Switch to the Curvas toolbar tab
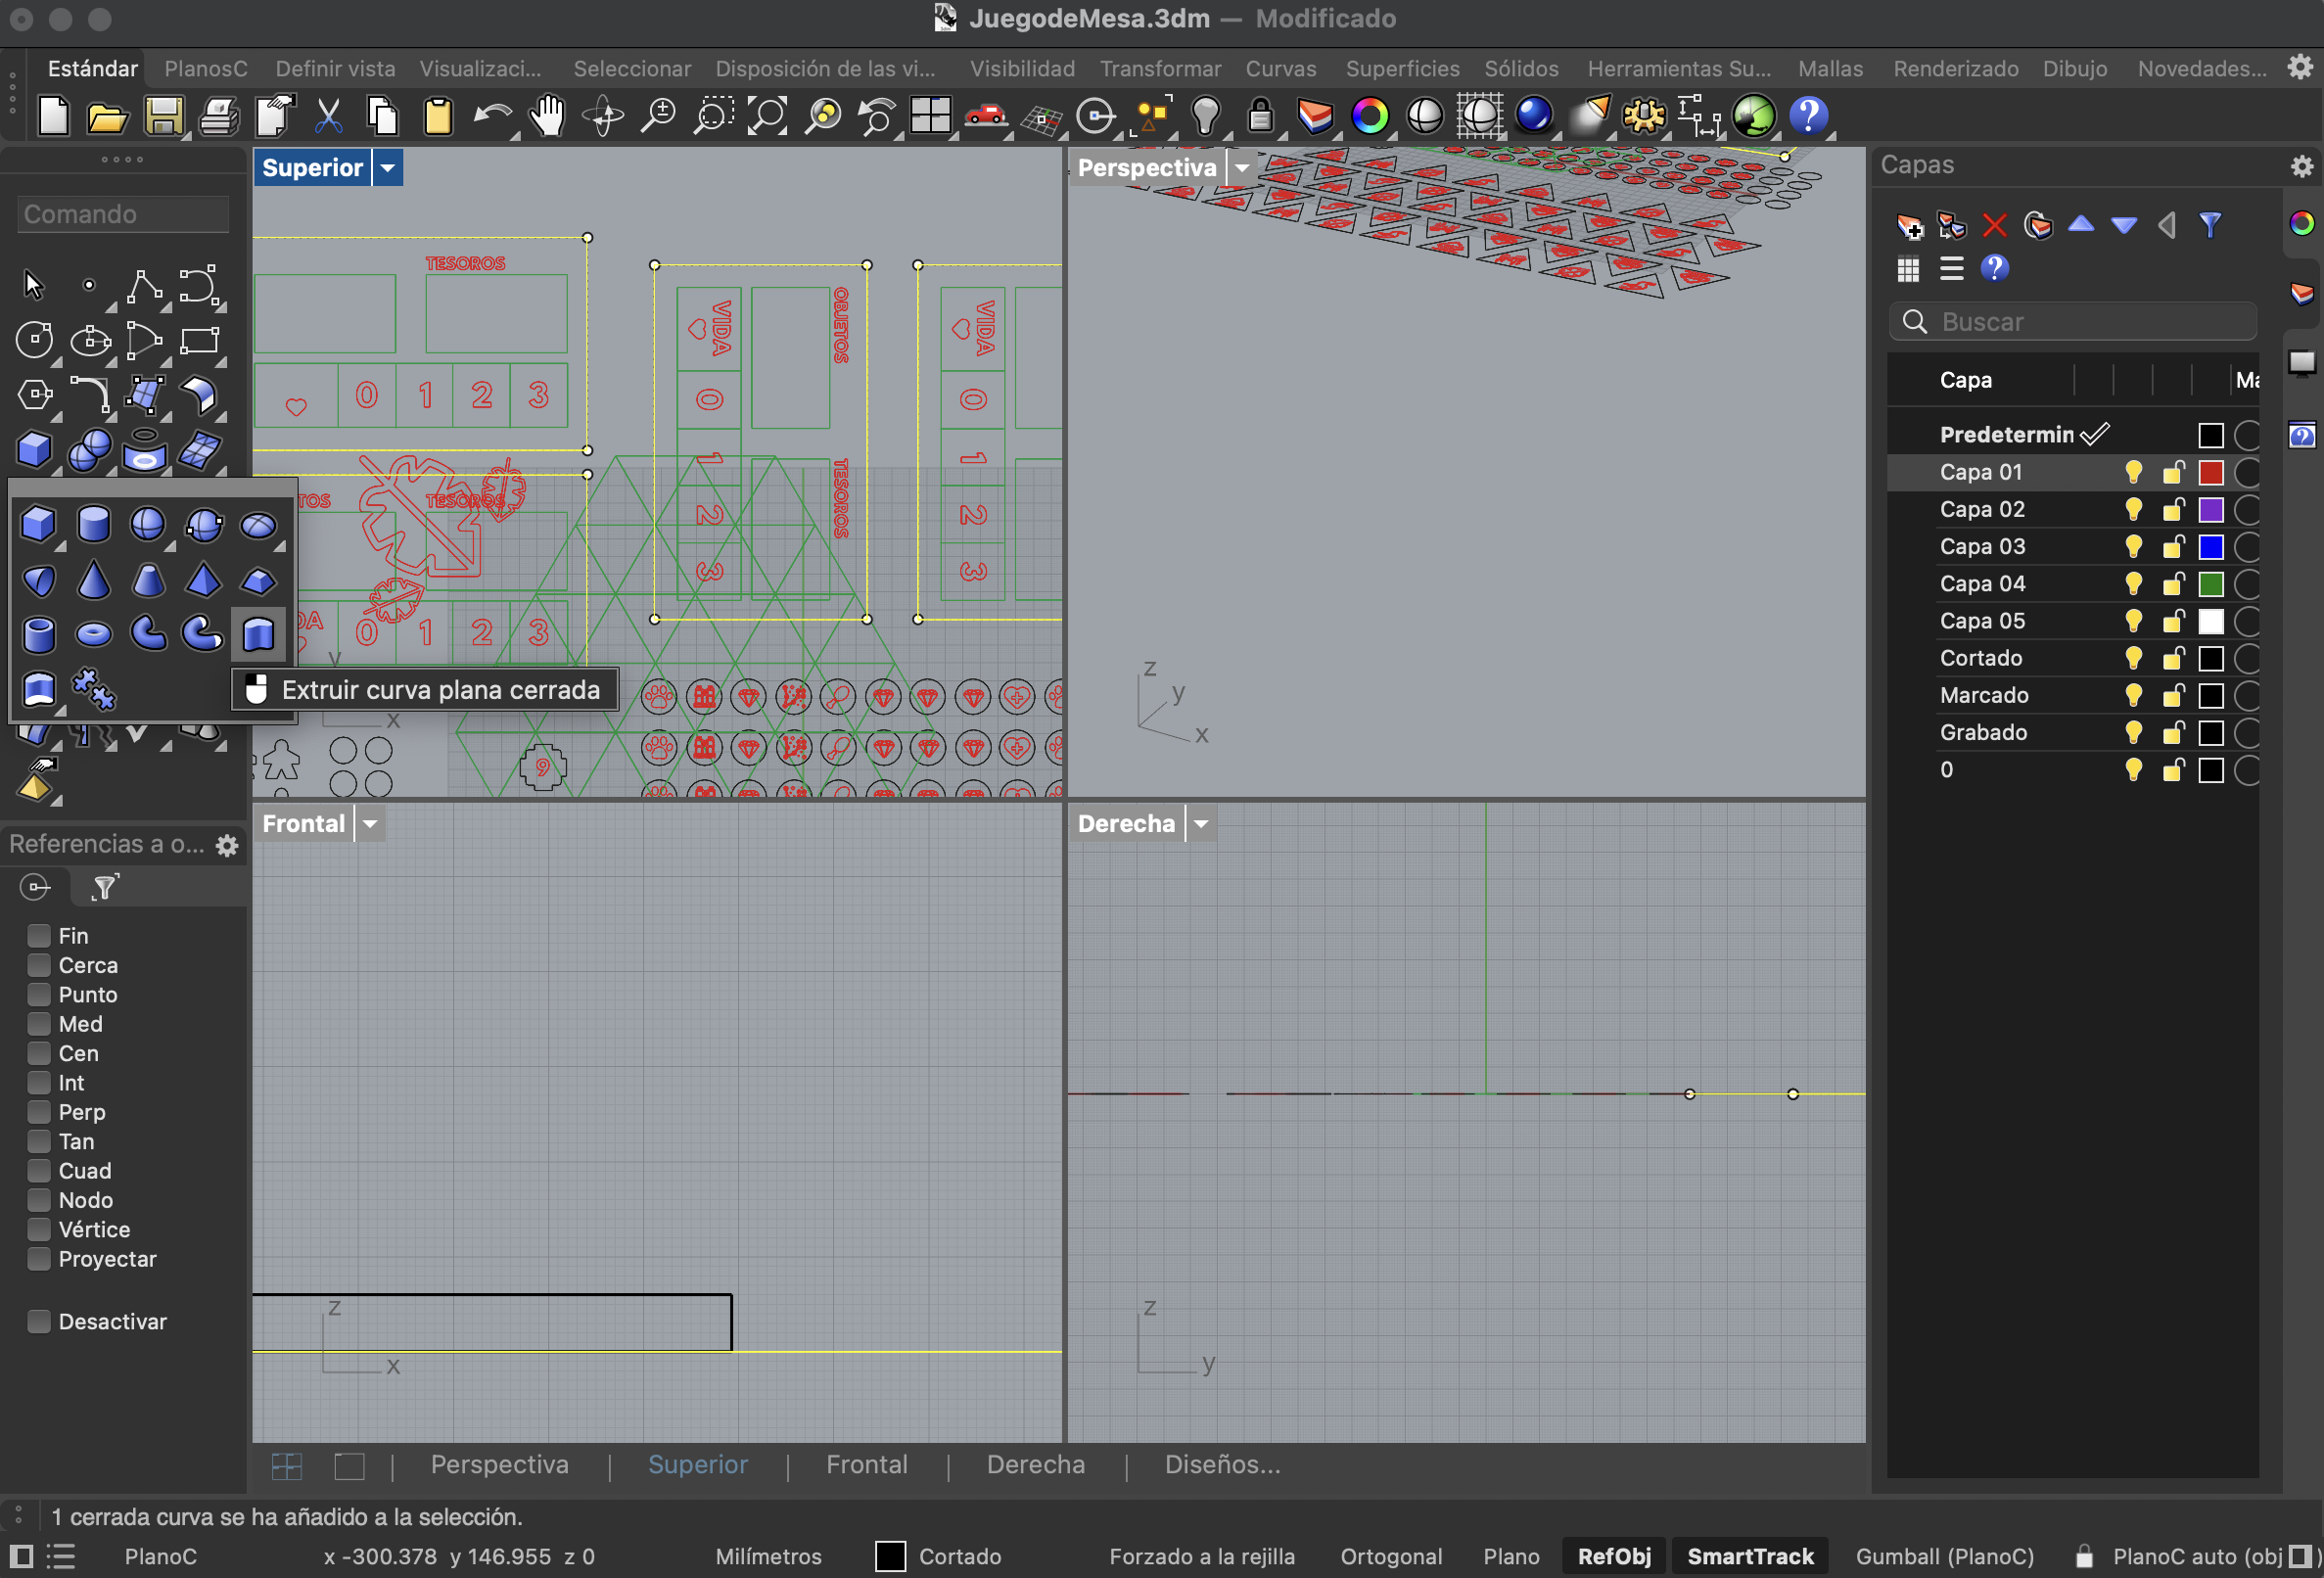2324x1578 pixels. click(1280, 68)
